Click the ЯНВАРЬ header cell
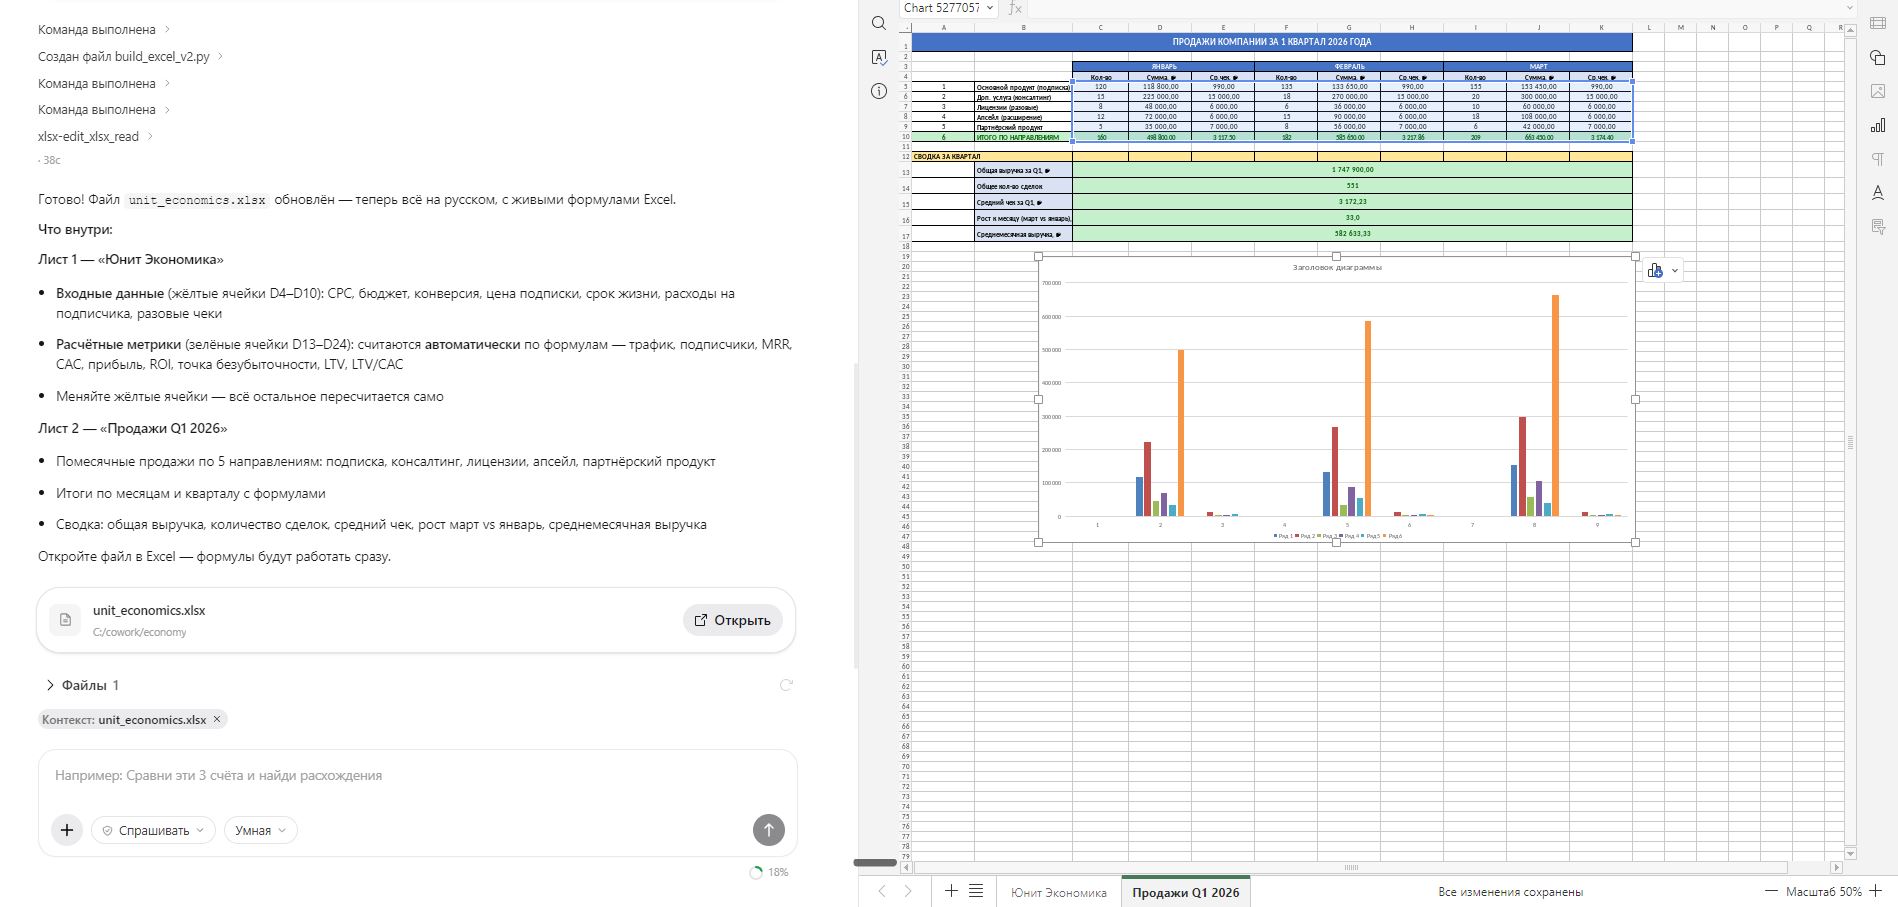 click(1163, 67)
